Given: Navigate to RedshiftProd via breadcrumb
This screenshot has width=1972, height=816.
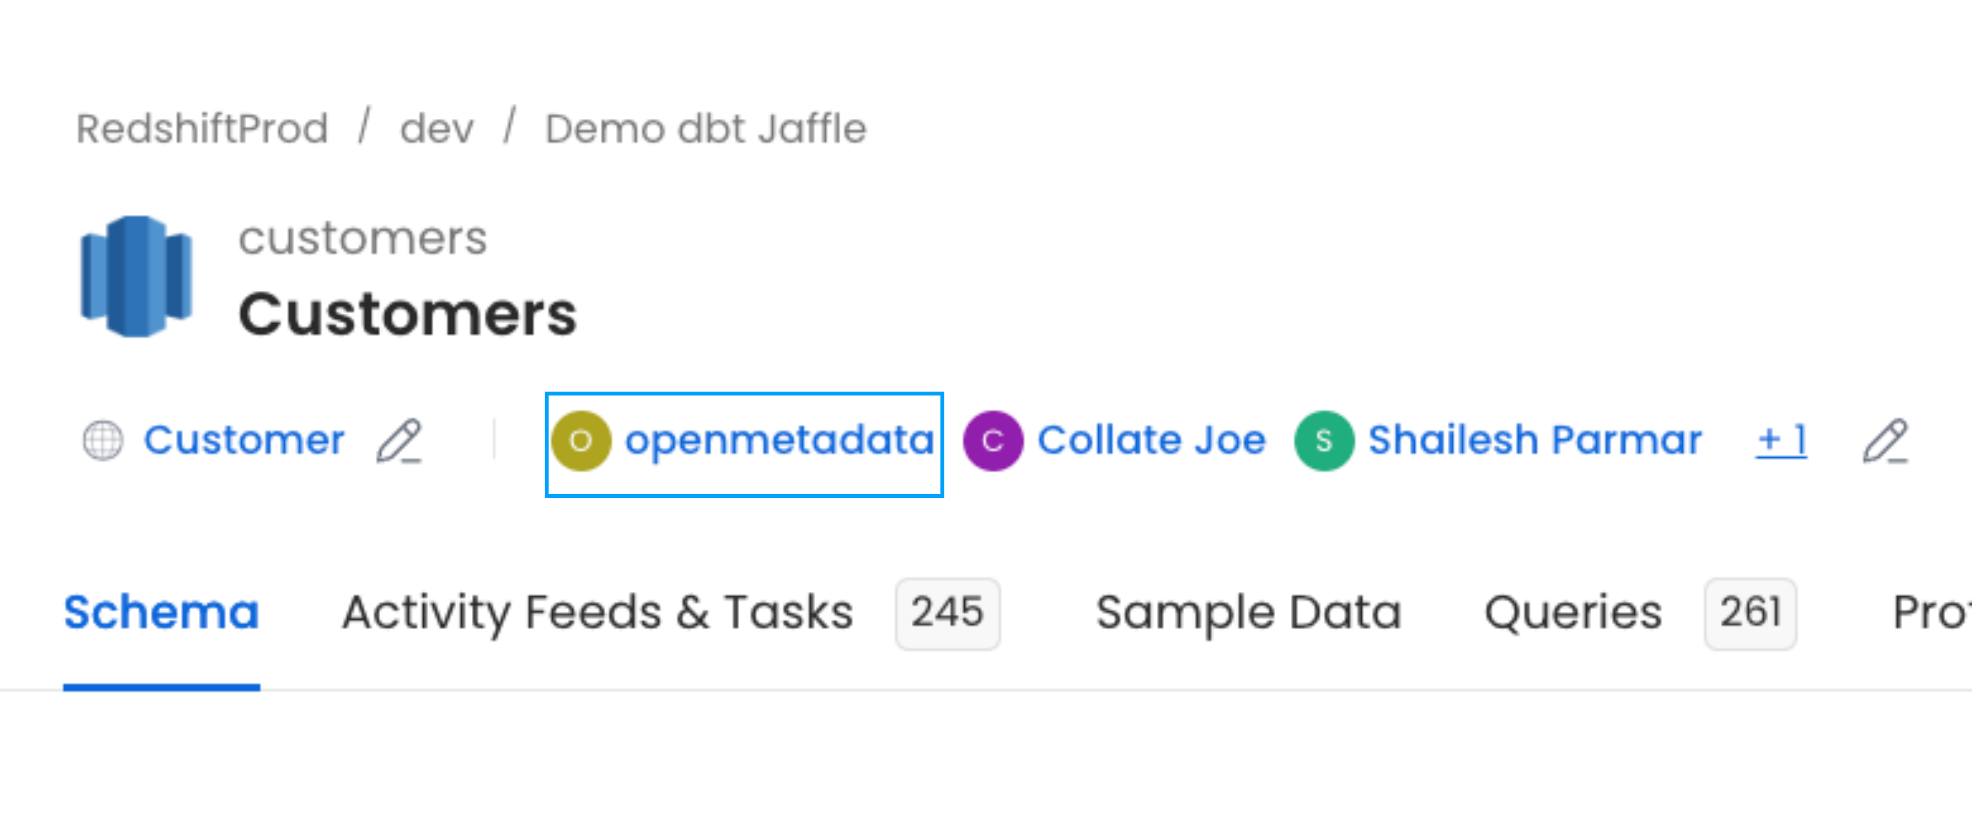Looking at the screenshot, I should (x=202, y=127).
